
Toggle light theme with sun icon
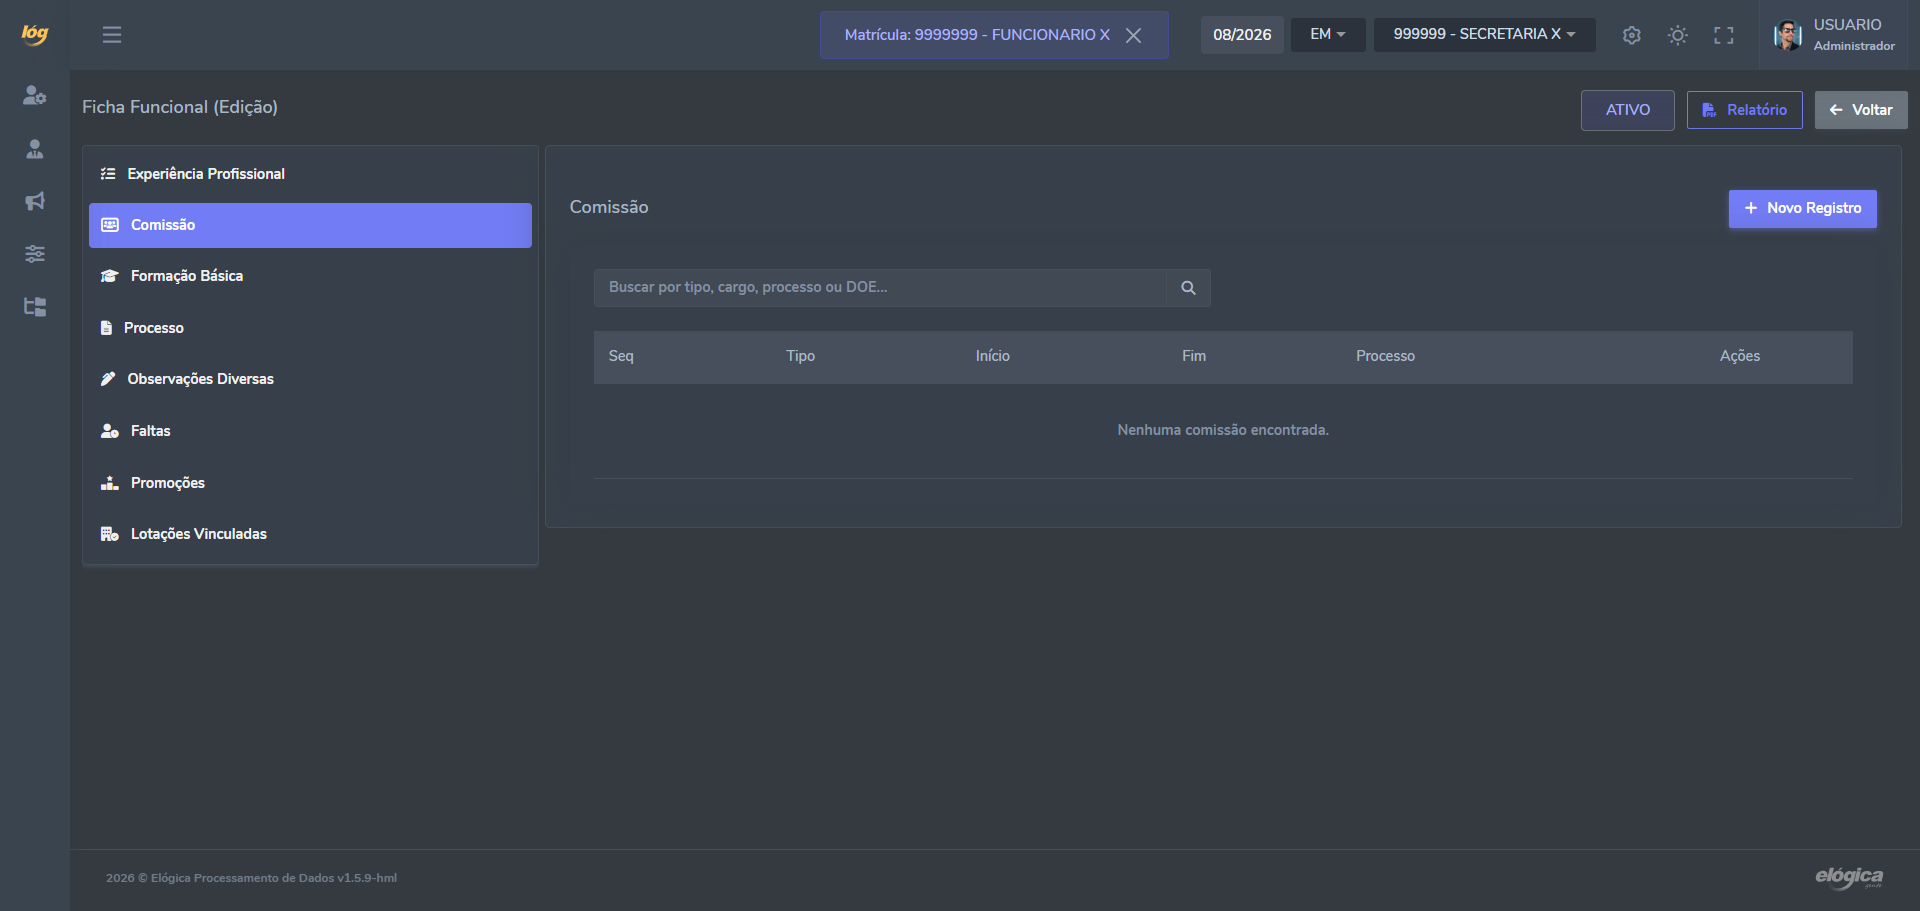[x=1677, y=35]
